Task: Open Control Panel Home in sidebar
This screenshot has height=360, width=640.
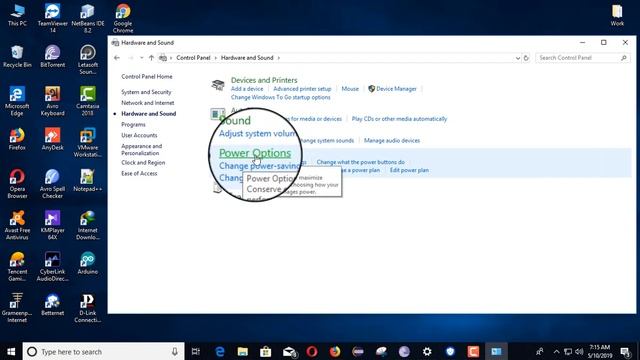Action: tap(147, 76)
